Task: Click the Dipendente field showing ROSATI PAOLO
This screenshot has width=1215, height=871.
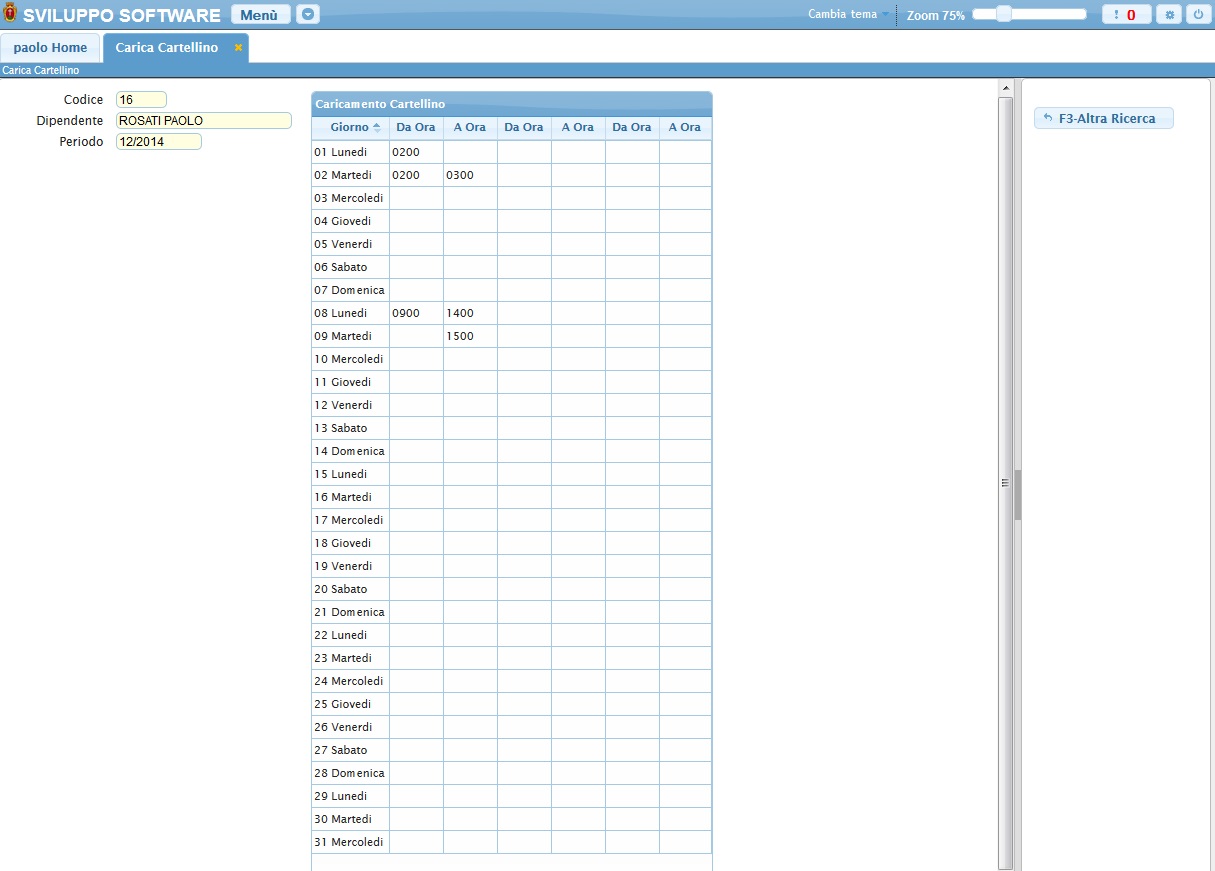Action: 203,121
